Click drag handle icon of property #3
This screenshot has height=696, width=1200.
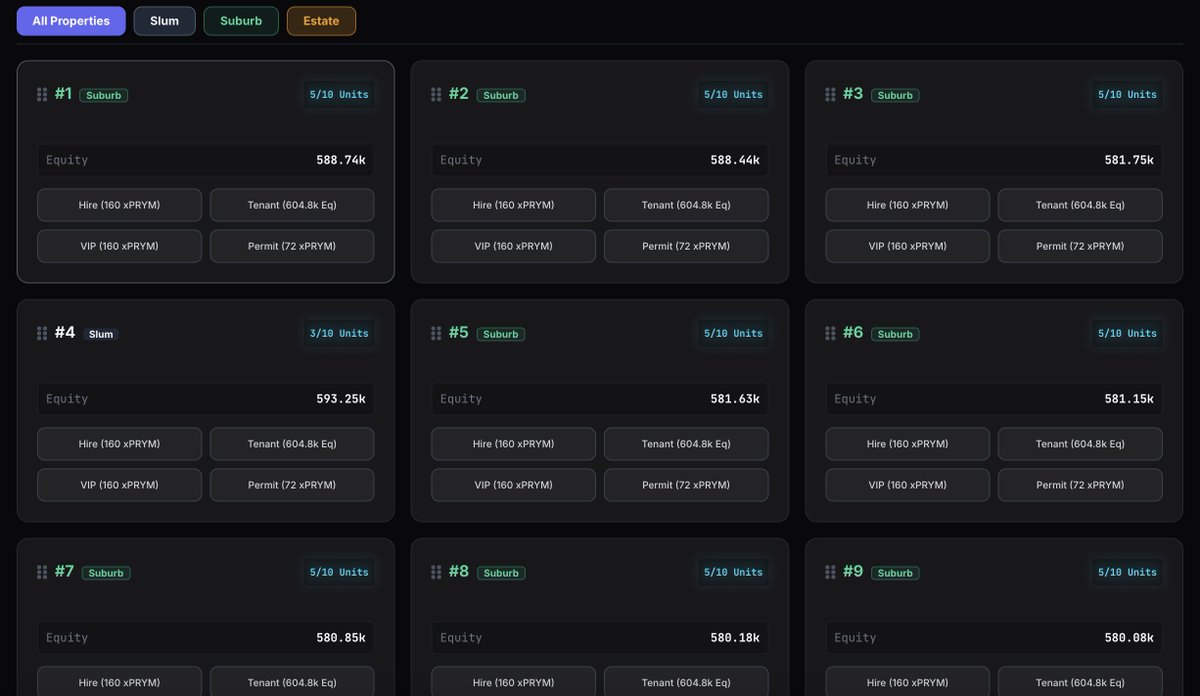(x=830, y=95)
